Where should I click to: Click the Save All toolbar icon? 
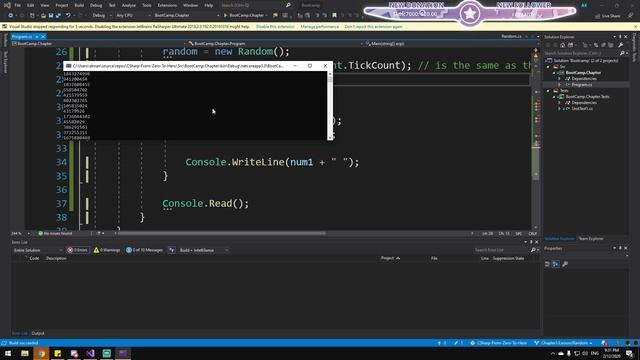pos(58,16)
